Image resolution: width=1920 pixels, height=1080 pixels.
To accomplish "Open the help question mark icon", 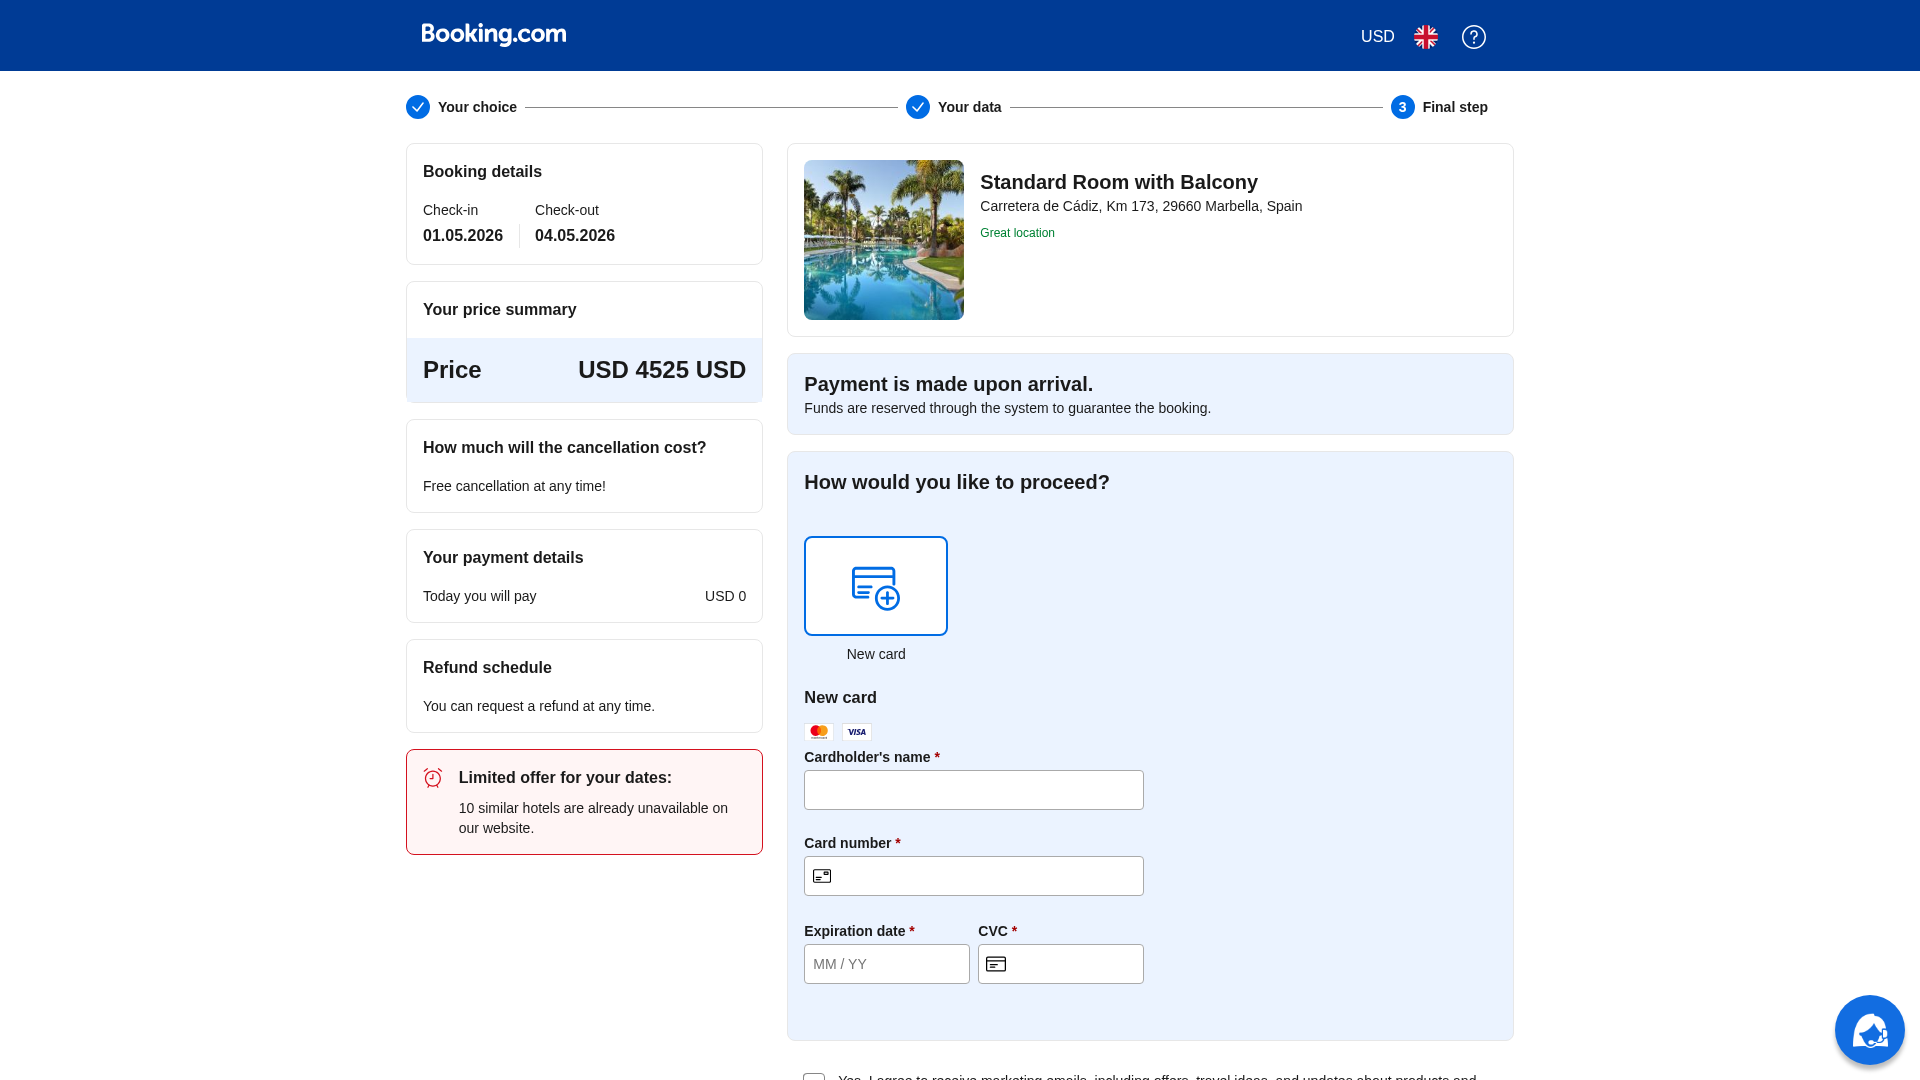I will (x=1473, y=36).
